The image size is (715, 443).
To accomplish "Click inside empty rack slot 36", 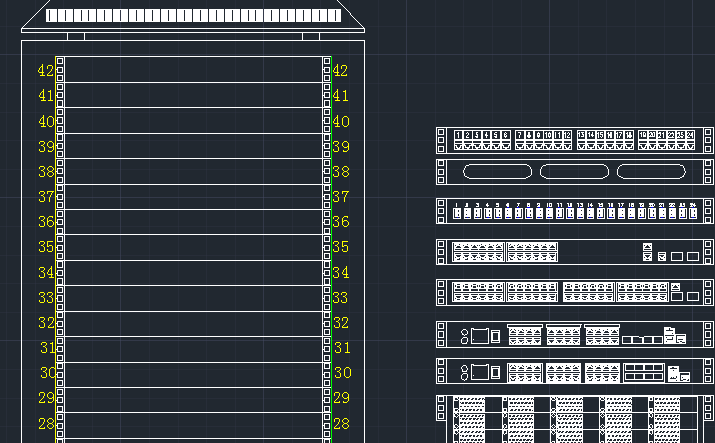I will (x=193, y=222).
